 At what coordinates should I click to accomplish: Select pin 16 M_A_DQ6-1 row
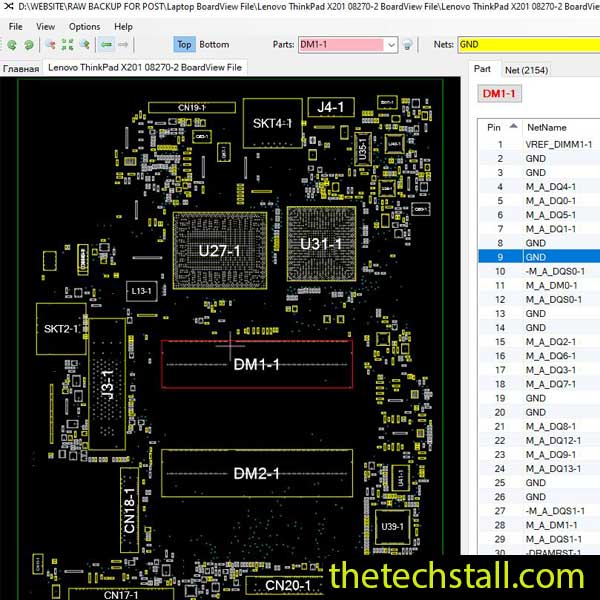tap(539, 356)
